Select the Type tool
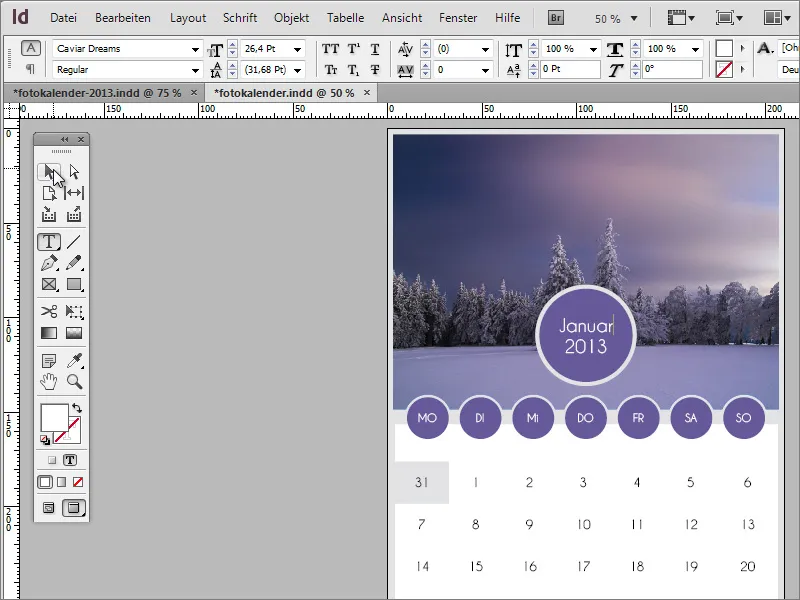Screen dimensions: 800x600 [x=49, y=242]
